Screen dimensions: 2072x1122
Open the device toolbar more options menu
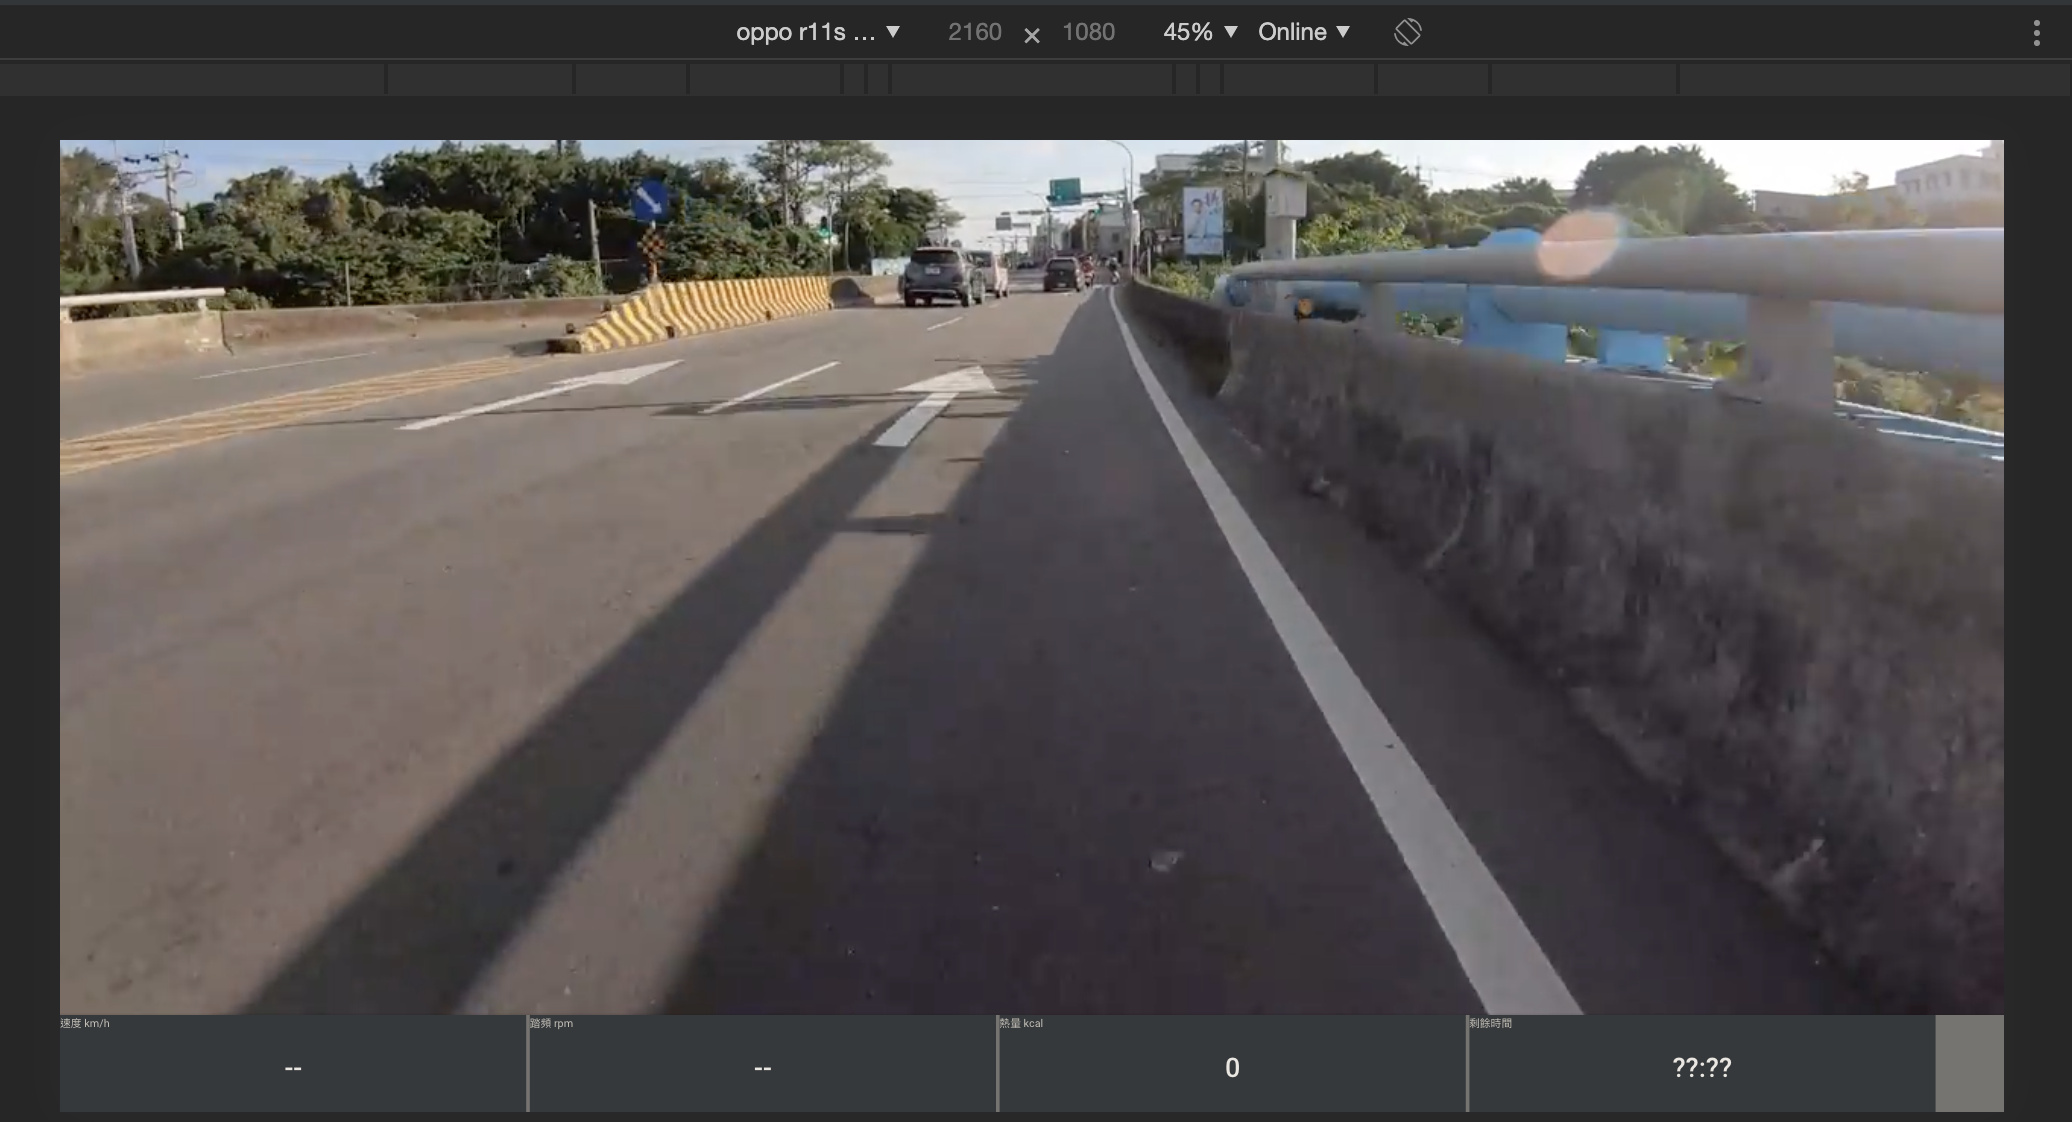point(2037,32)
